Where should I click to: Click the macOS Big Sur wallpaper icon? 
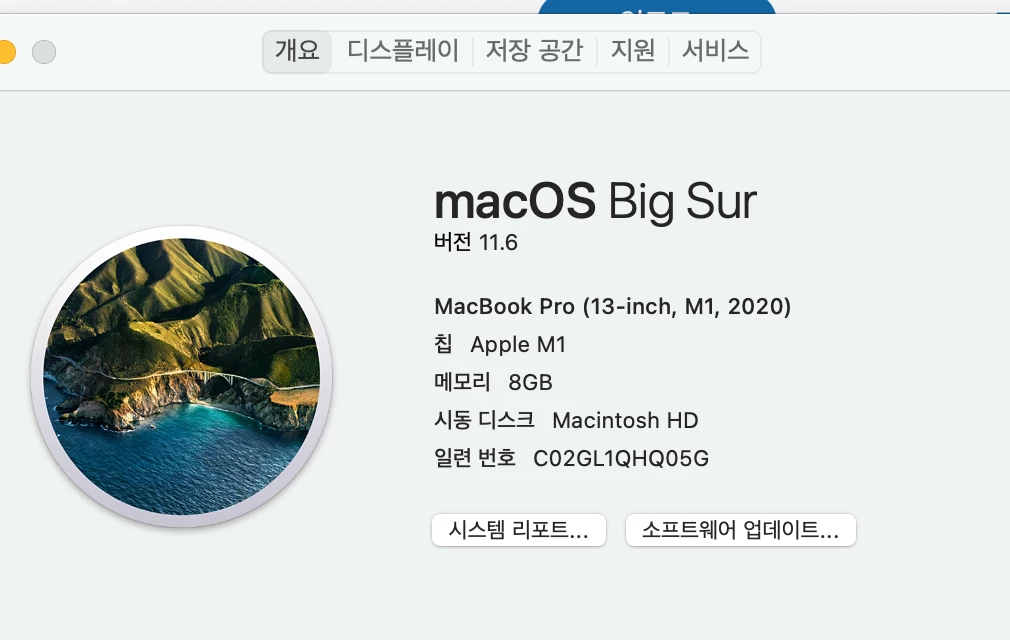coord(182,377)
